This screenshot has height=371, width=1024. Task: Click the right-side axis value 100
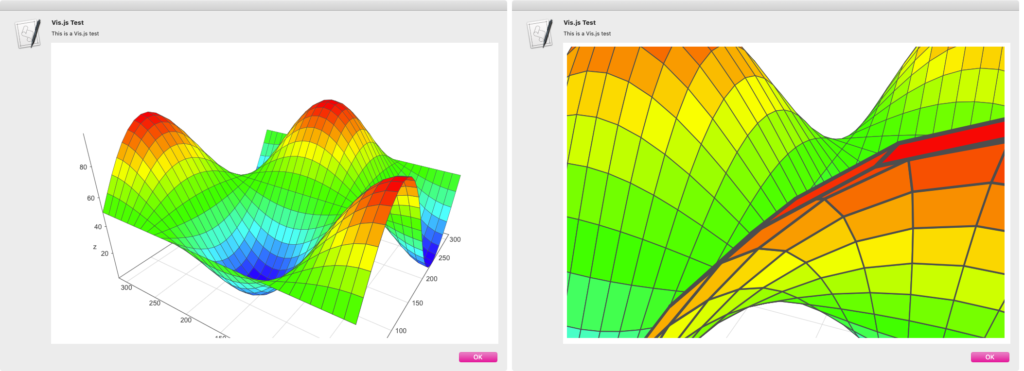point(401,331)
